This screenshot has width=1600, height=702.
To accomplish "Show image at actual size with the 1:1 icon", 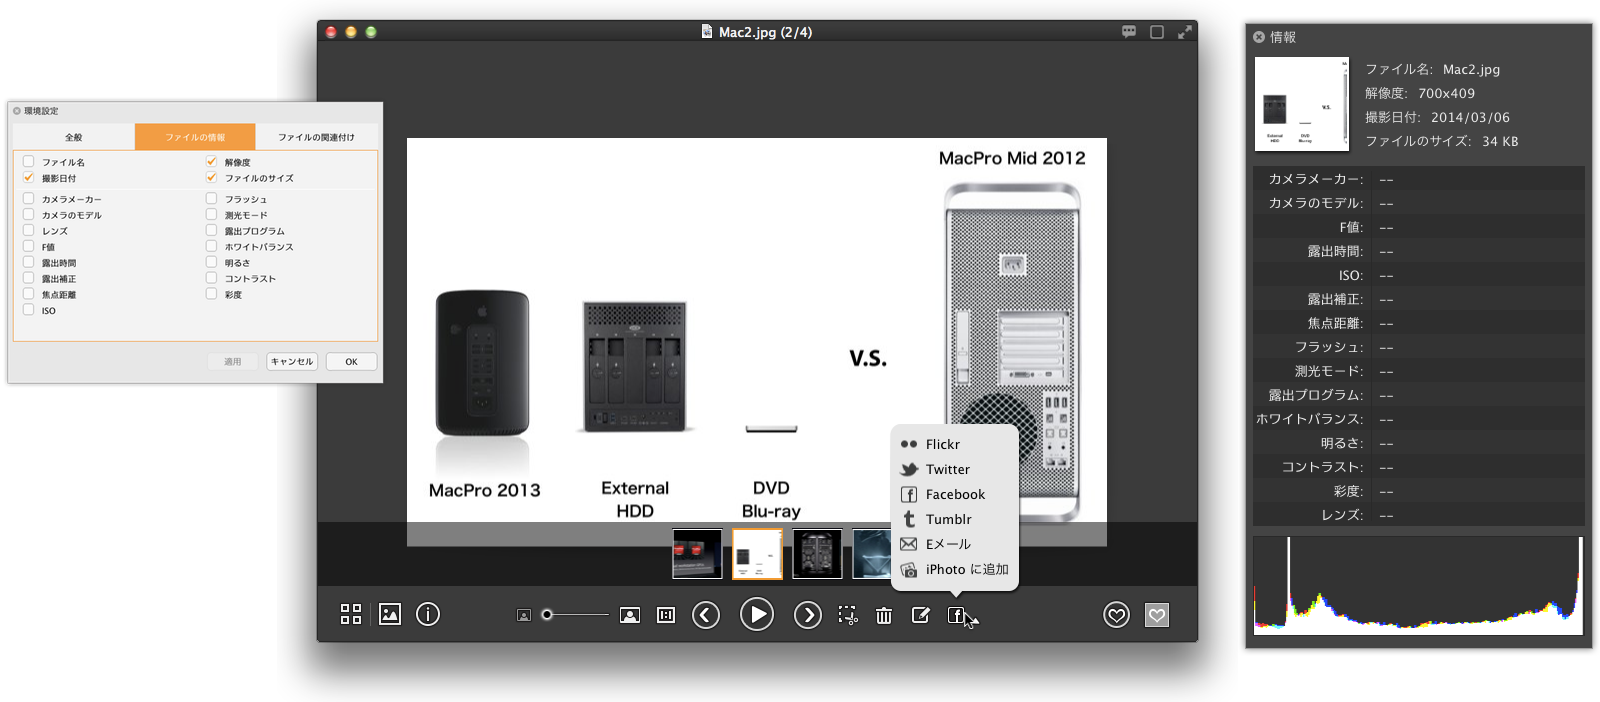I will [x=666, y=615].
